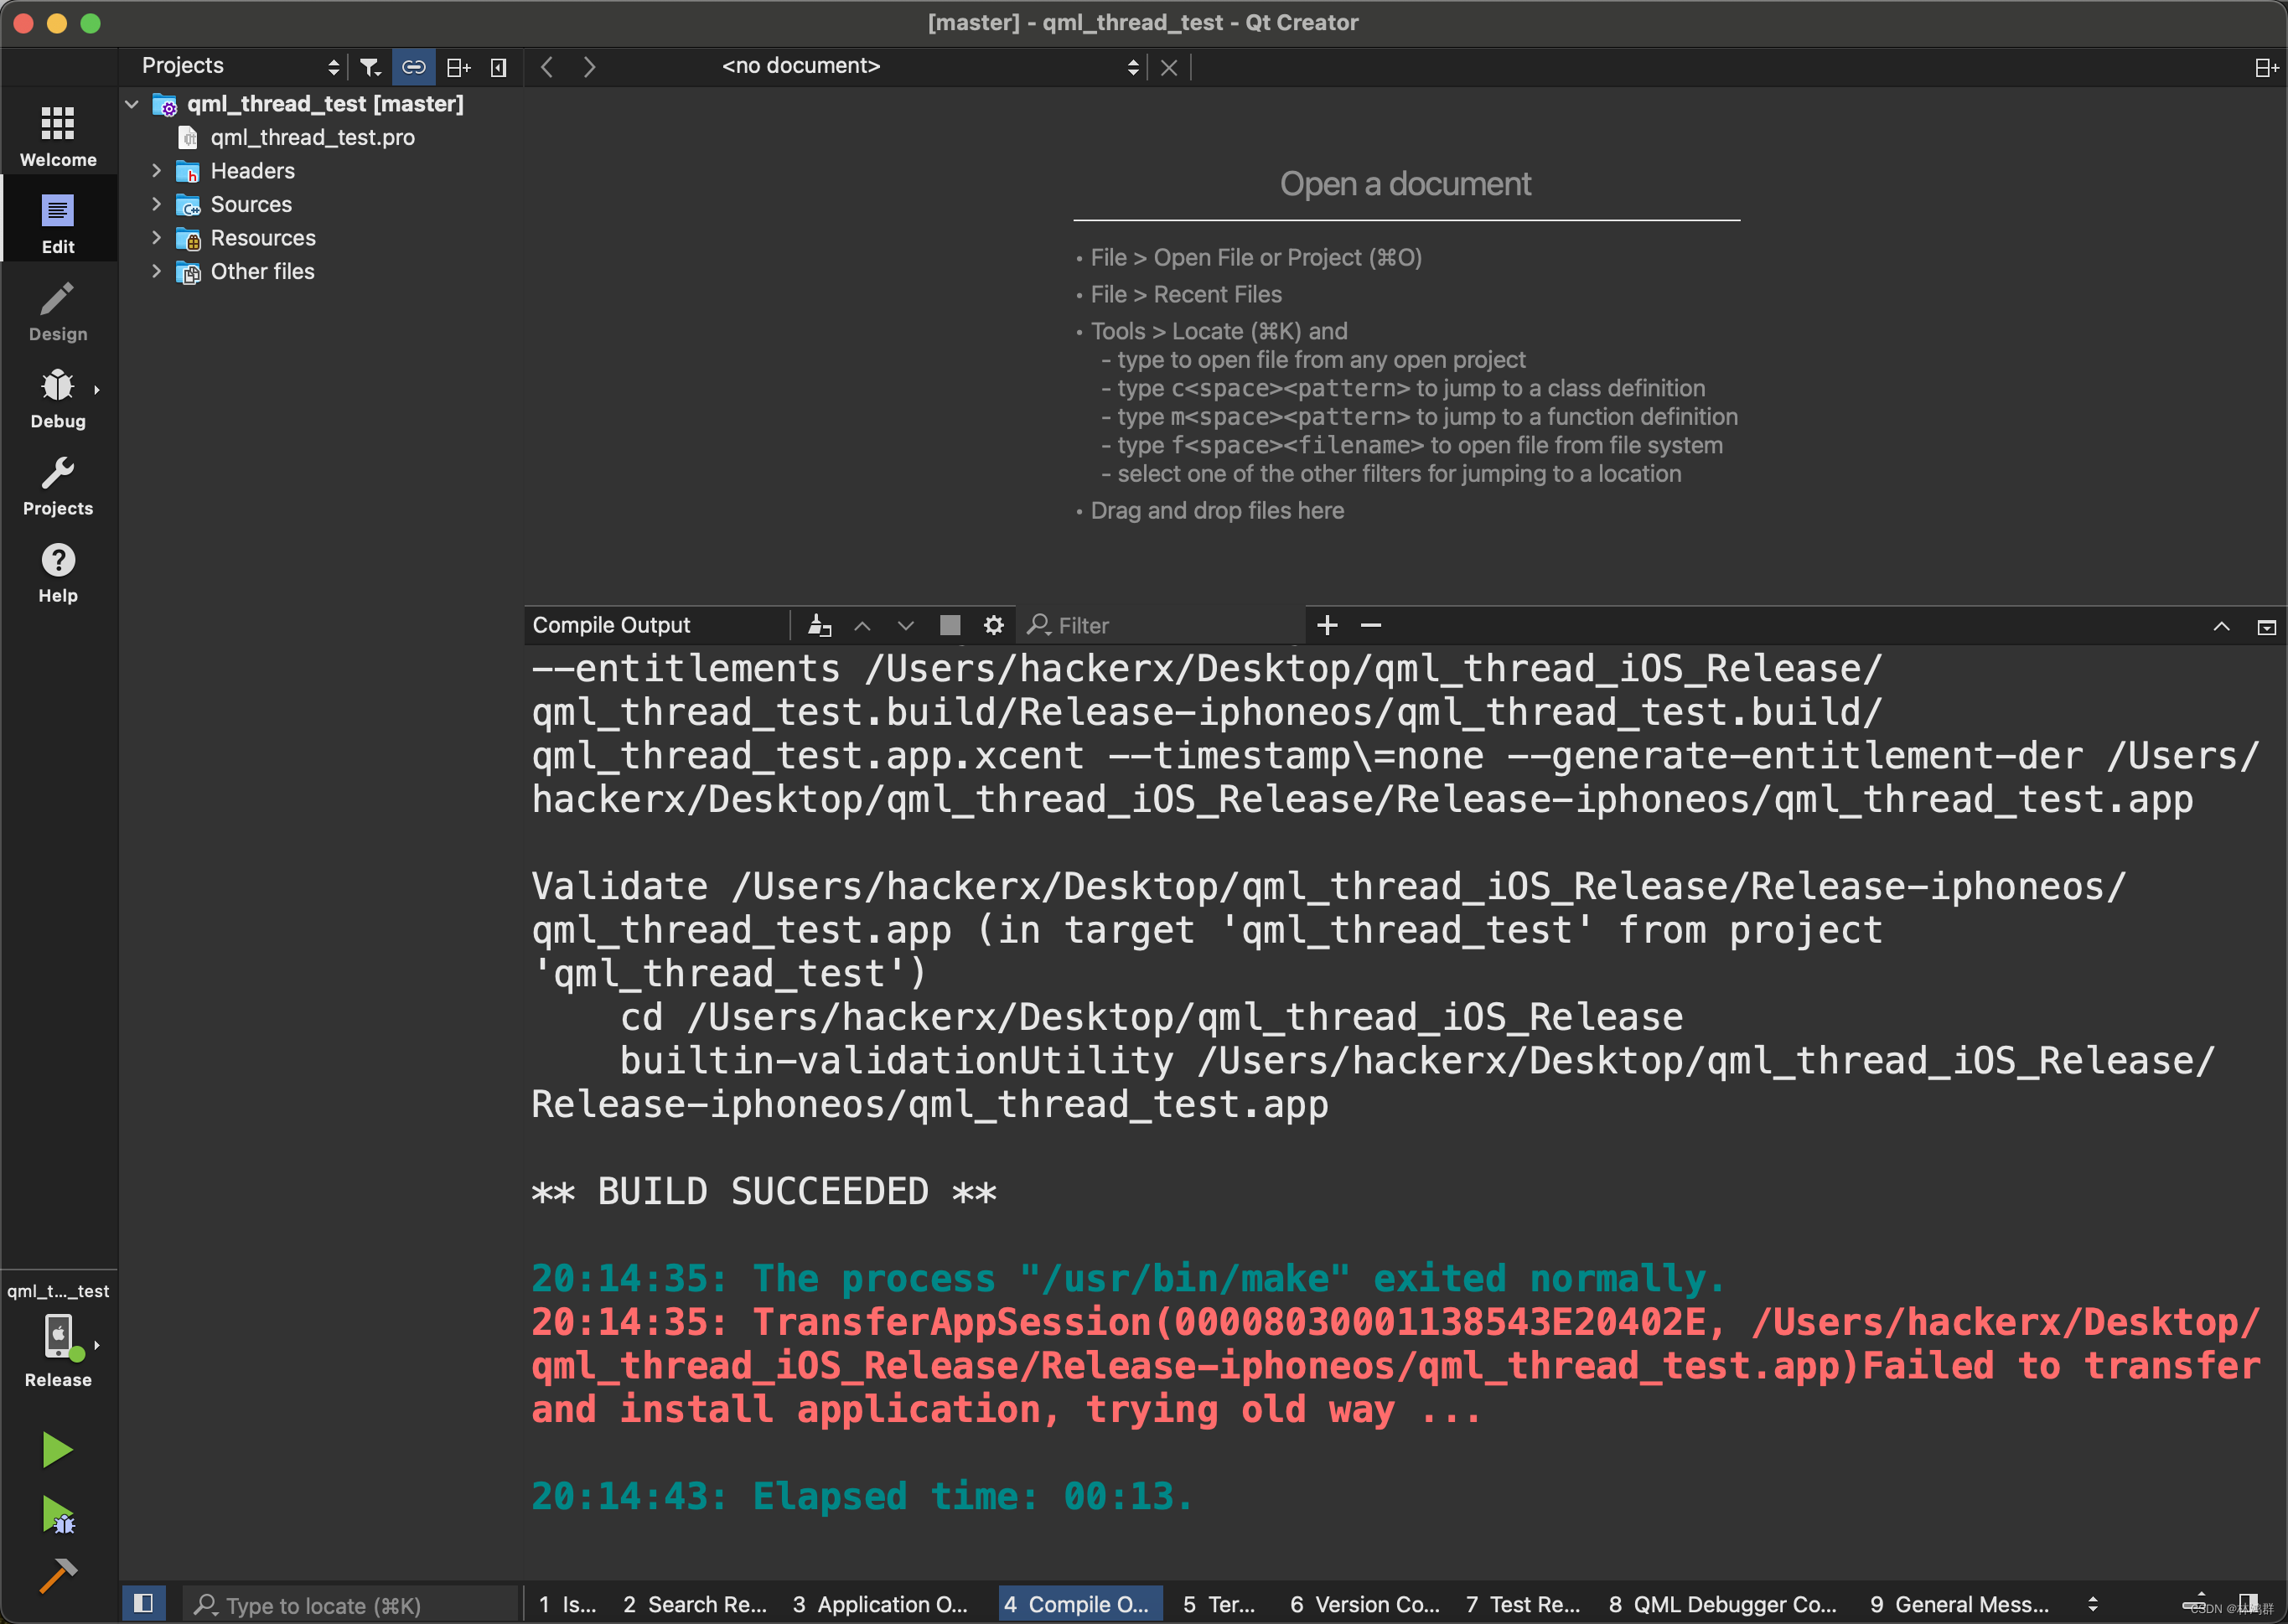This screenshot has width=2288, height=1624.
Task: Open the Design mode
Action: click(58, 310)
